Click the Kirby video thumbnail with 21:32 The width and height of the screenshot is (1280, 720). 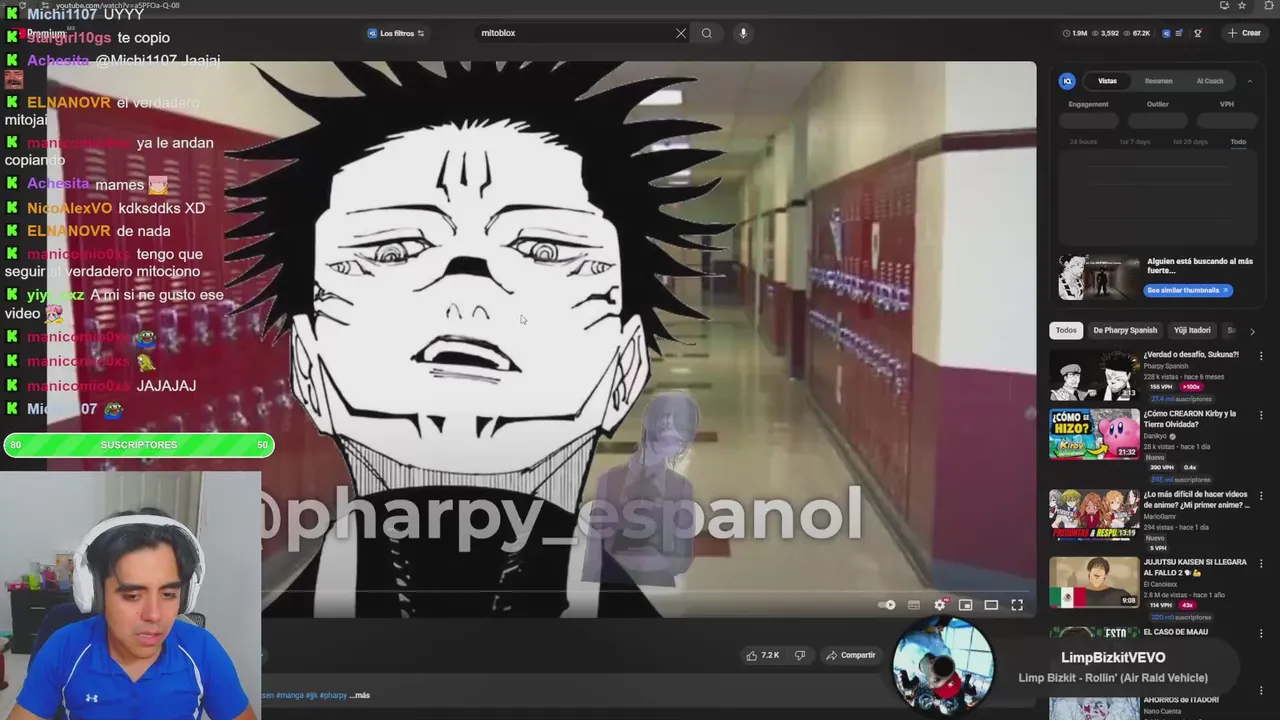(1094, 434)
